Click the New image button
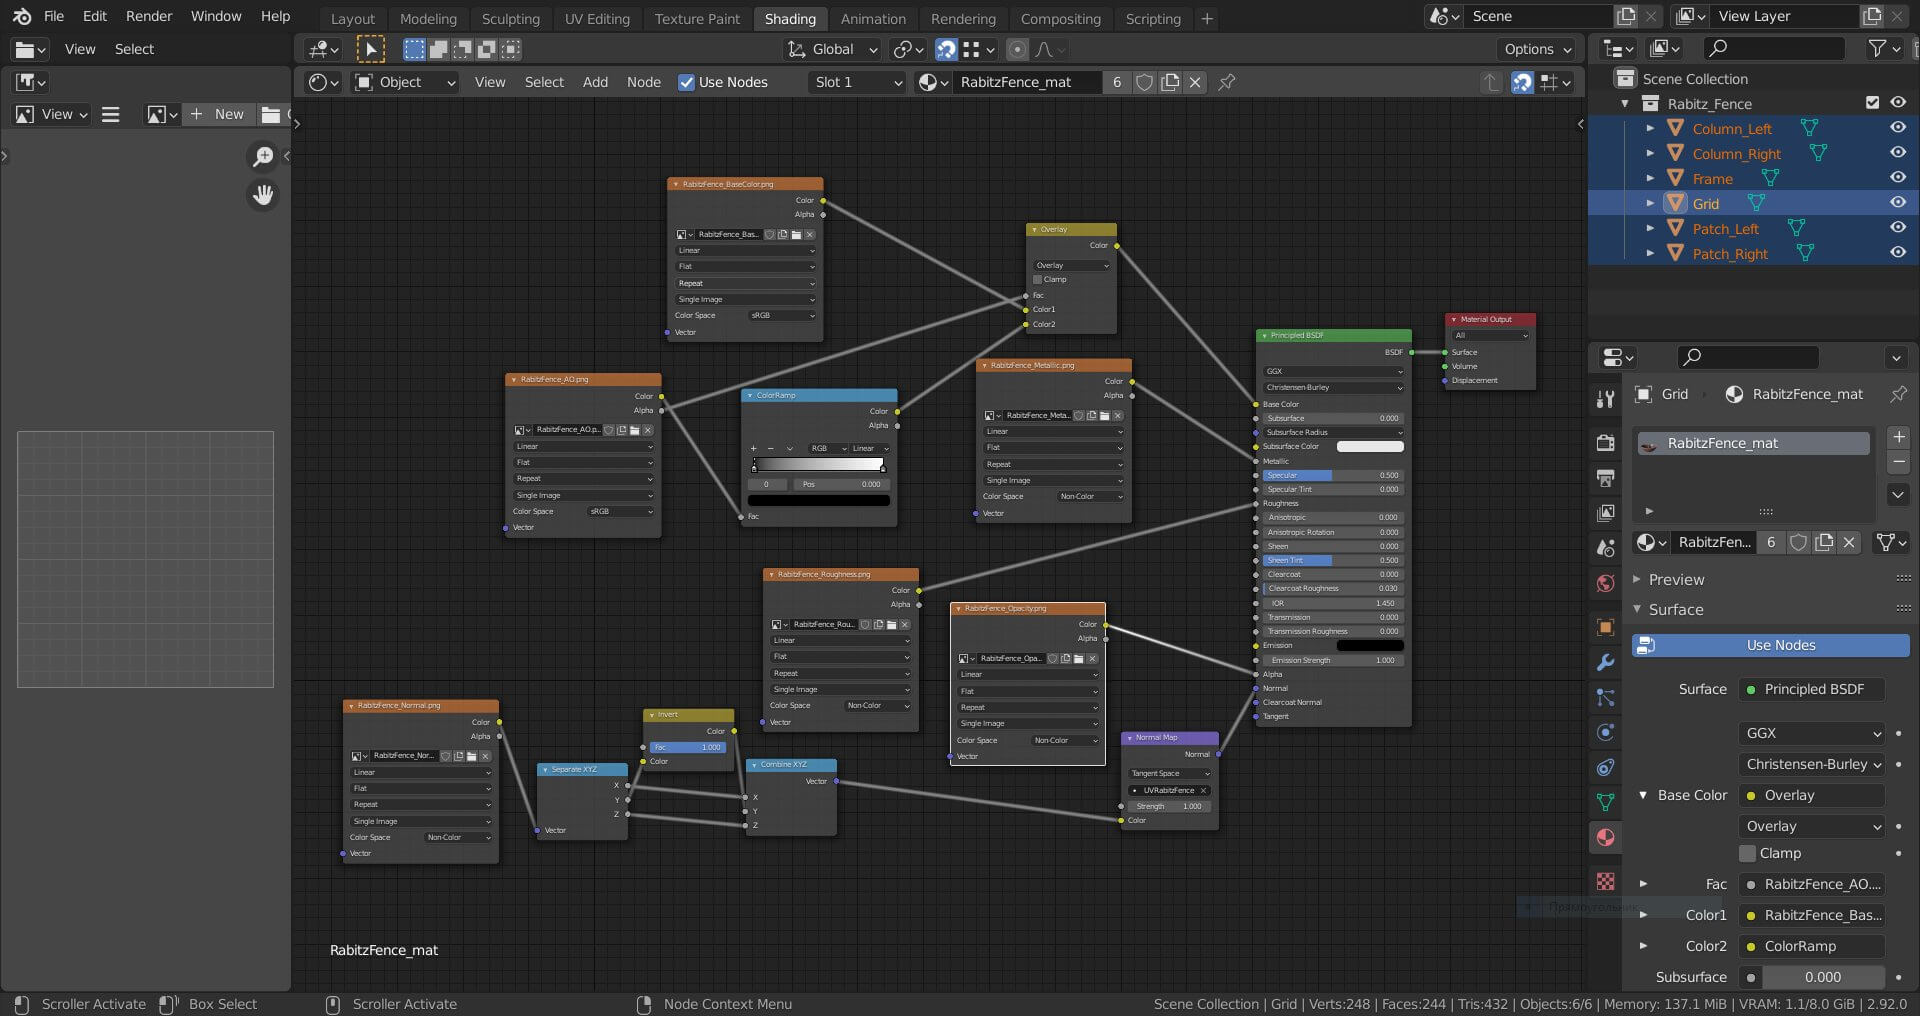Viewport: 1920px width, 1016px height. [x=218, y=114]
